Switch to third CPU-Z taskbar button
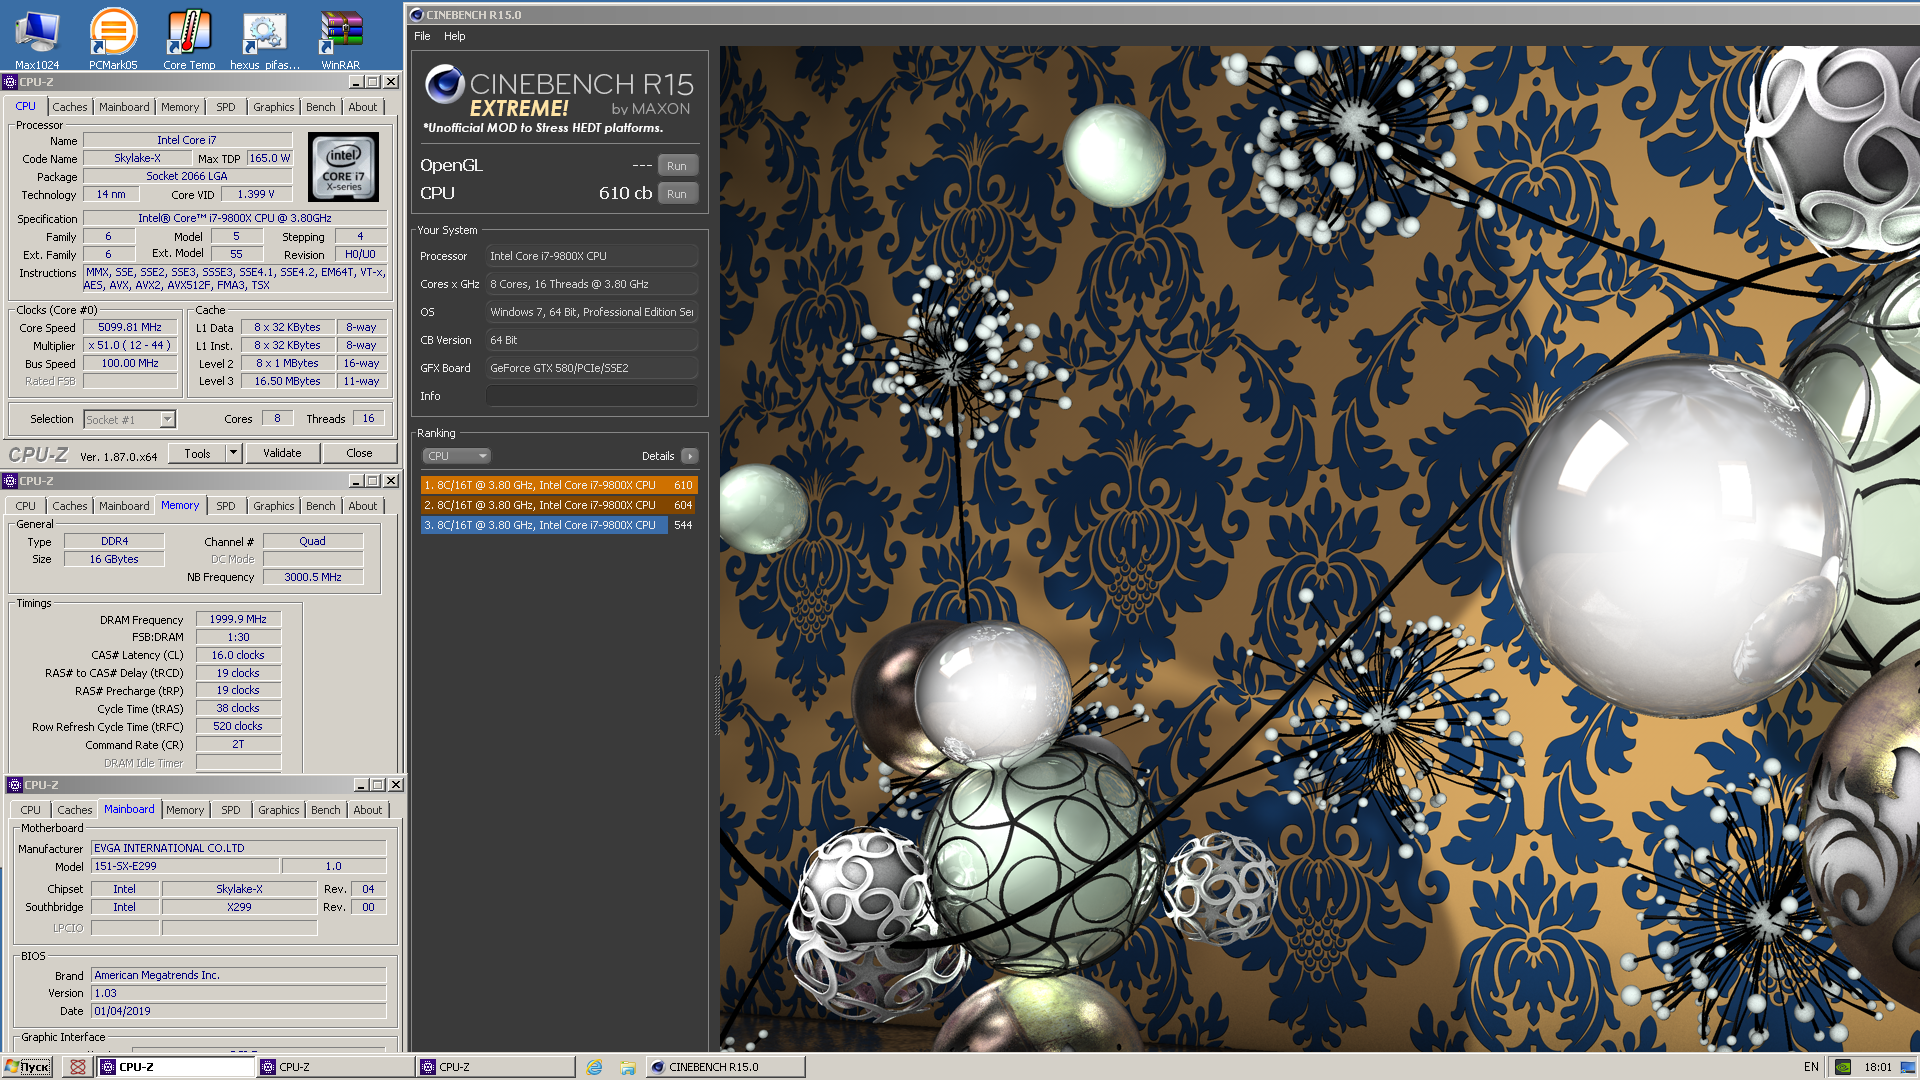Image resolution: width=1920 pixels, height=1080 pixels. [x=496, y=1067]
